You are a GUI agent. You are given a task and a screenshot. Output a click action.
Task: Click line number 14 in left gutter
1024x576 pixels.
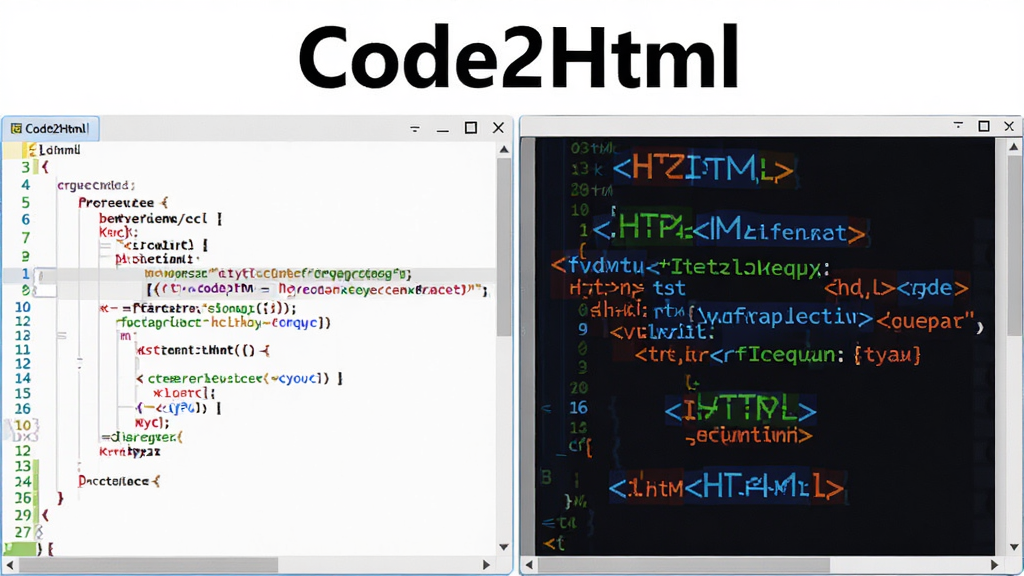pos(23,378)
